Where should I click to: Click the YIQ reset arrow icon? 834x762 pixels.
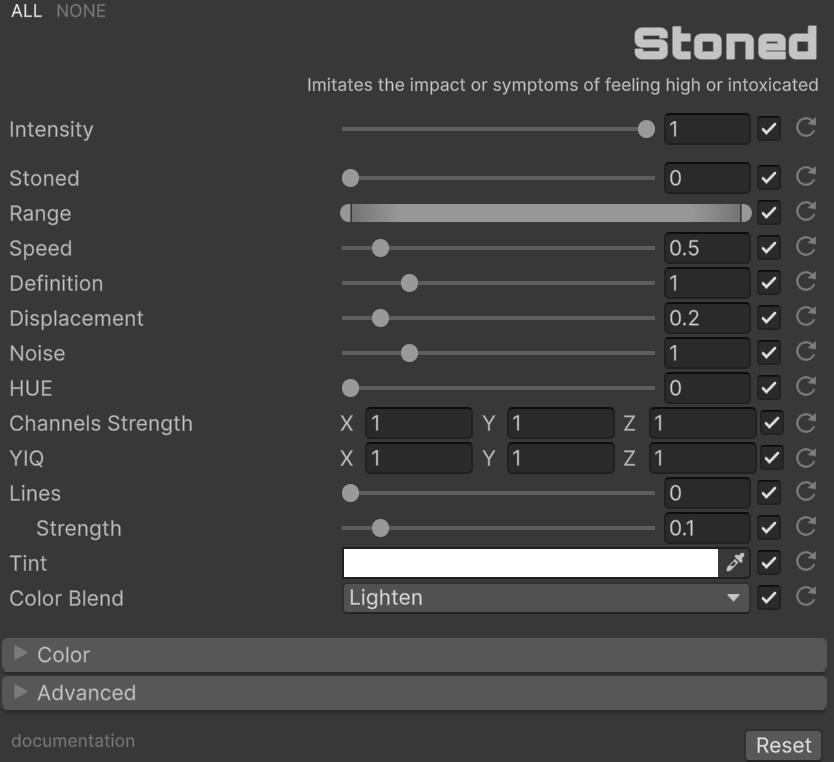[x=806, y=458]
